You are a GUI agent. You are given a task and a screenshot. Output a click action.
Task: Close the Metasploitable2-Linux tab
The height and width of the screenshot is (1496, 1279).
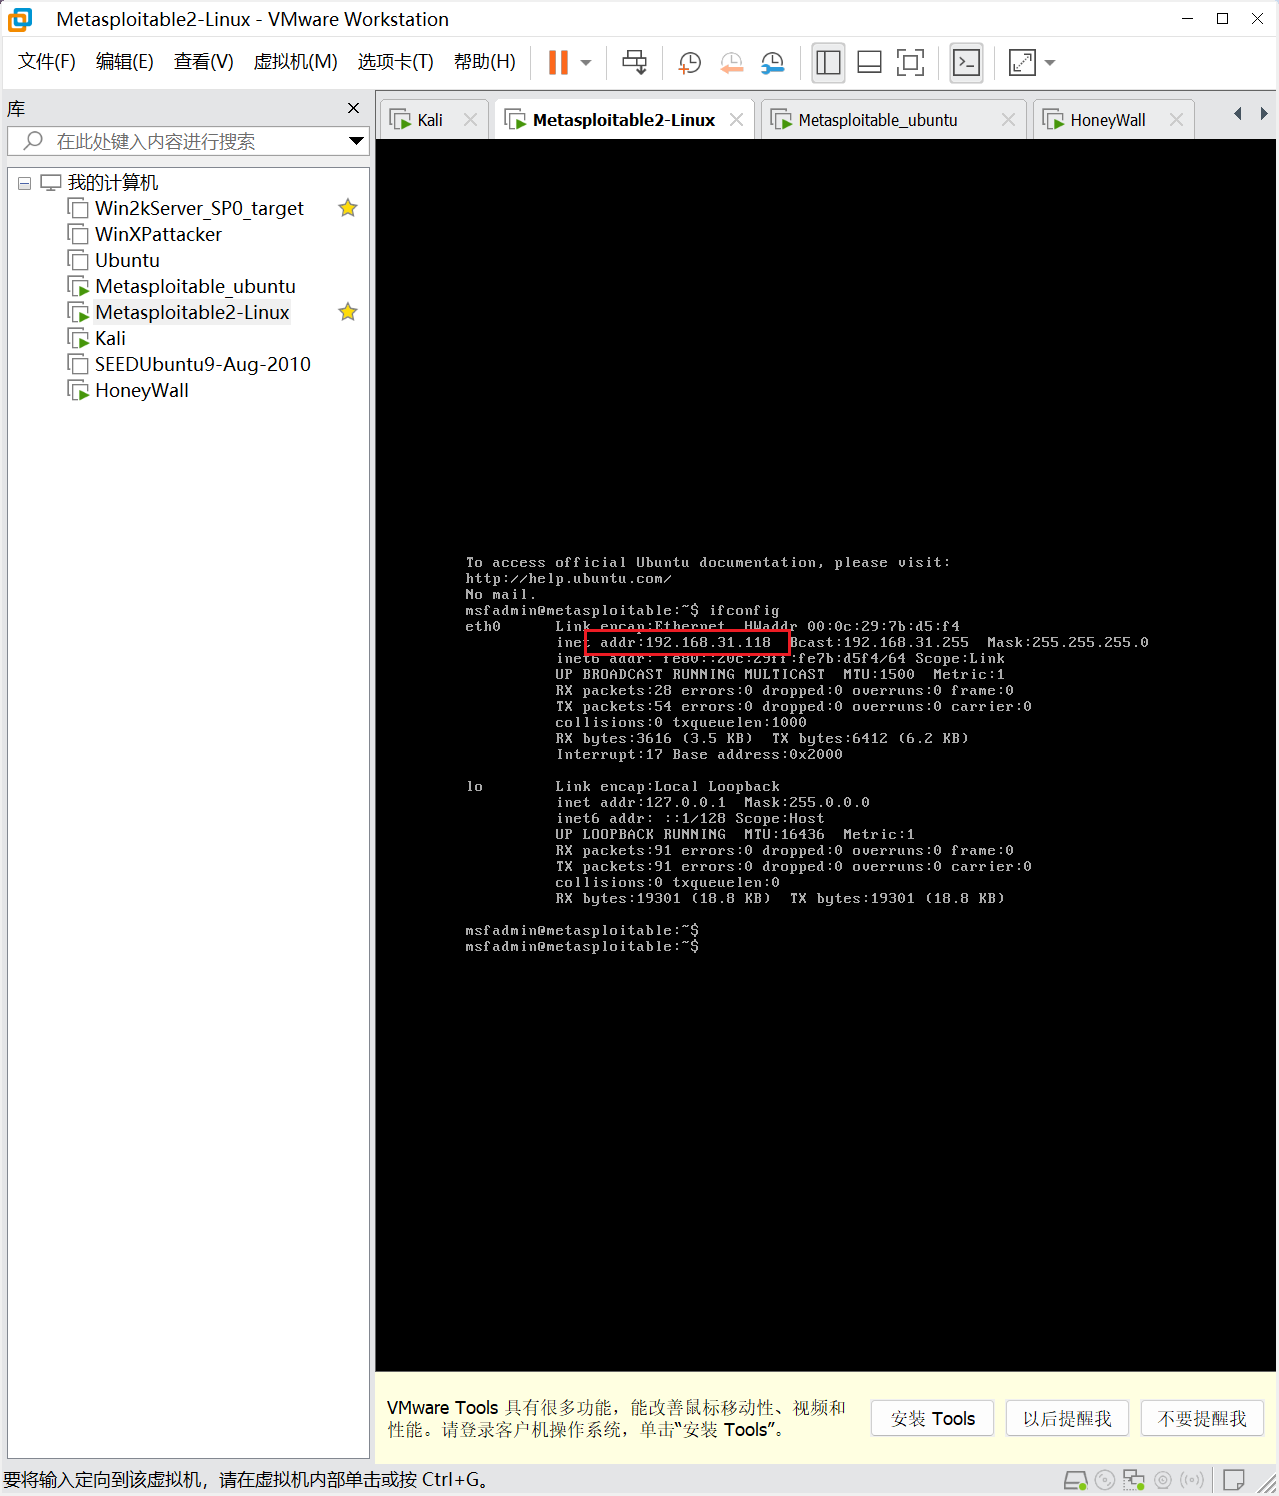tap(737, 120)
